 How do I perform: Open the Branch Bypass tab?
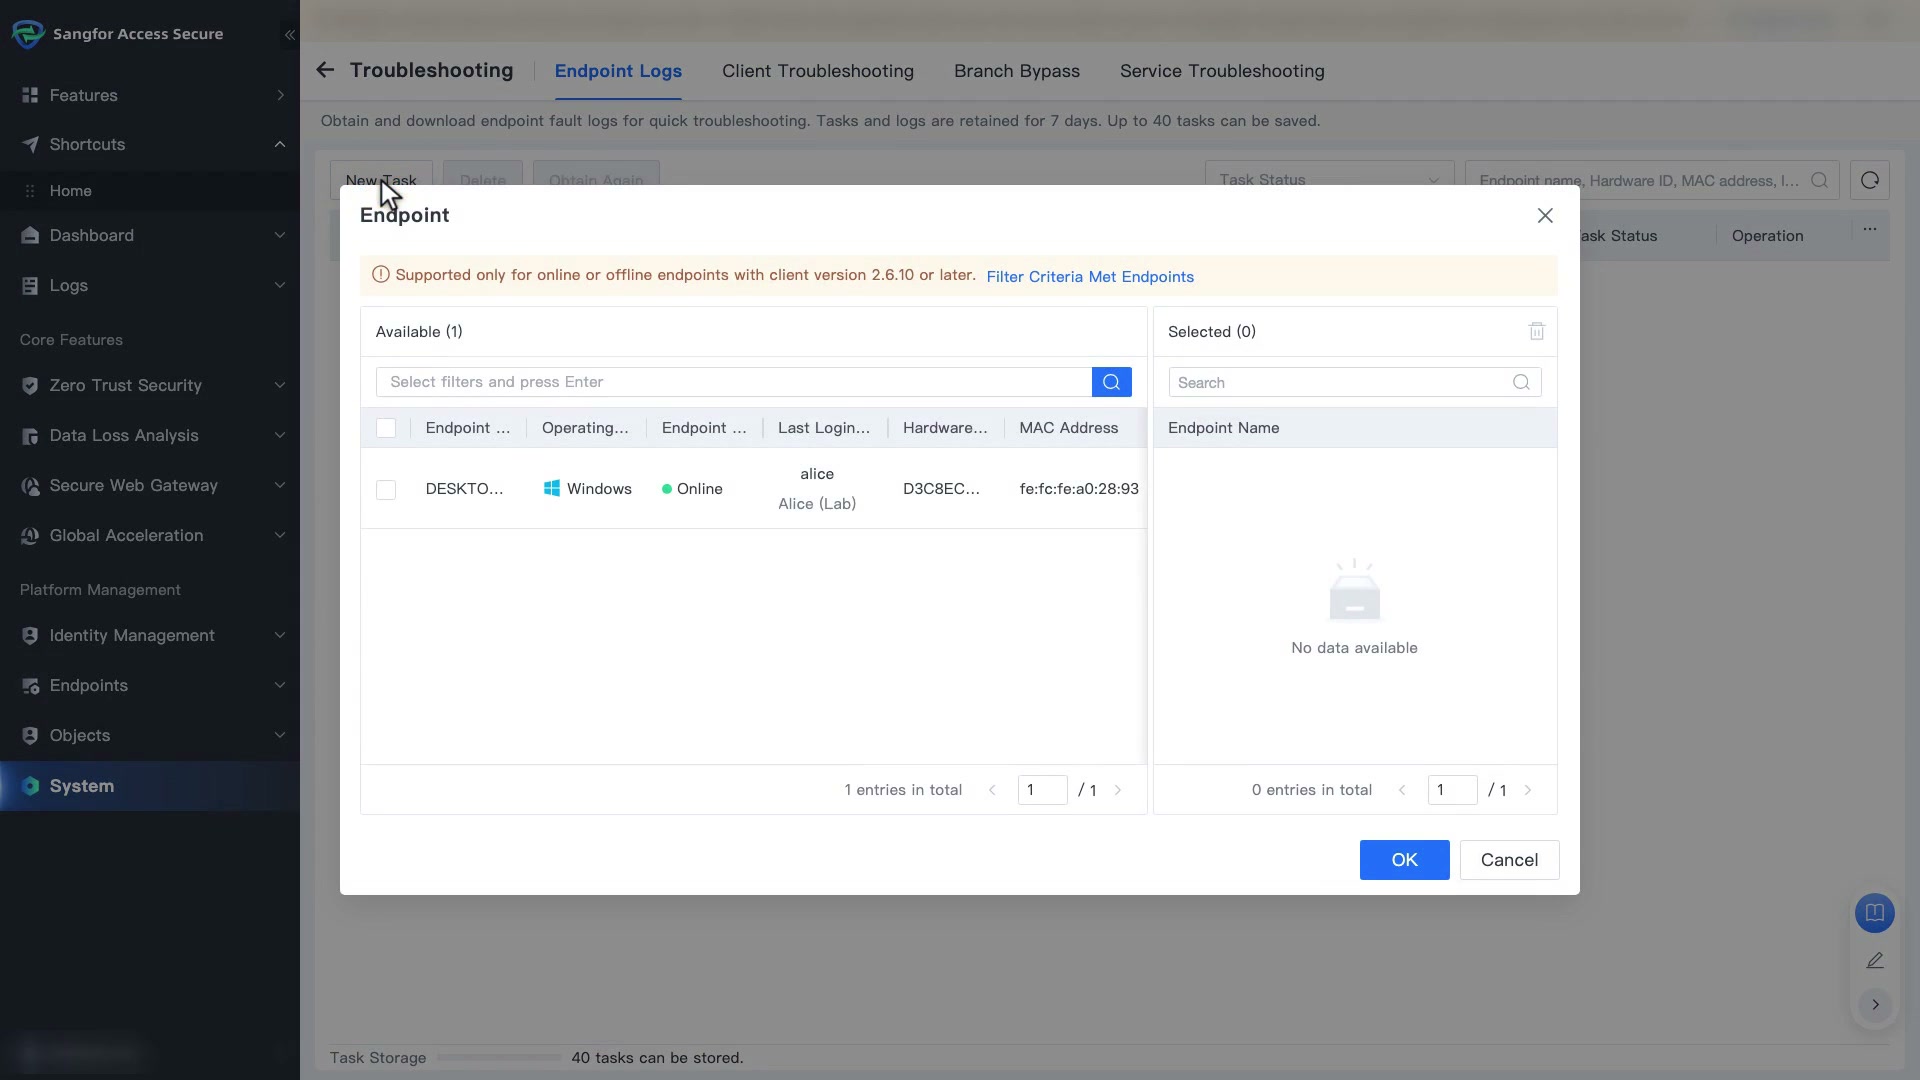coord(1016,71)
